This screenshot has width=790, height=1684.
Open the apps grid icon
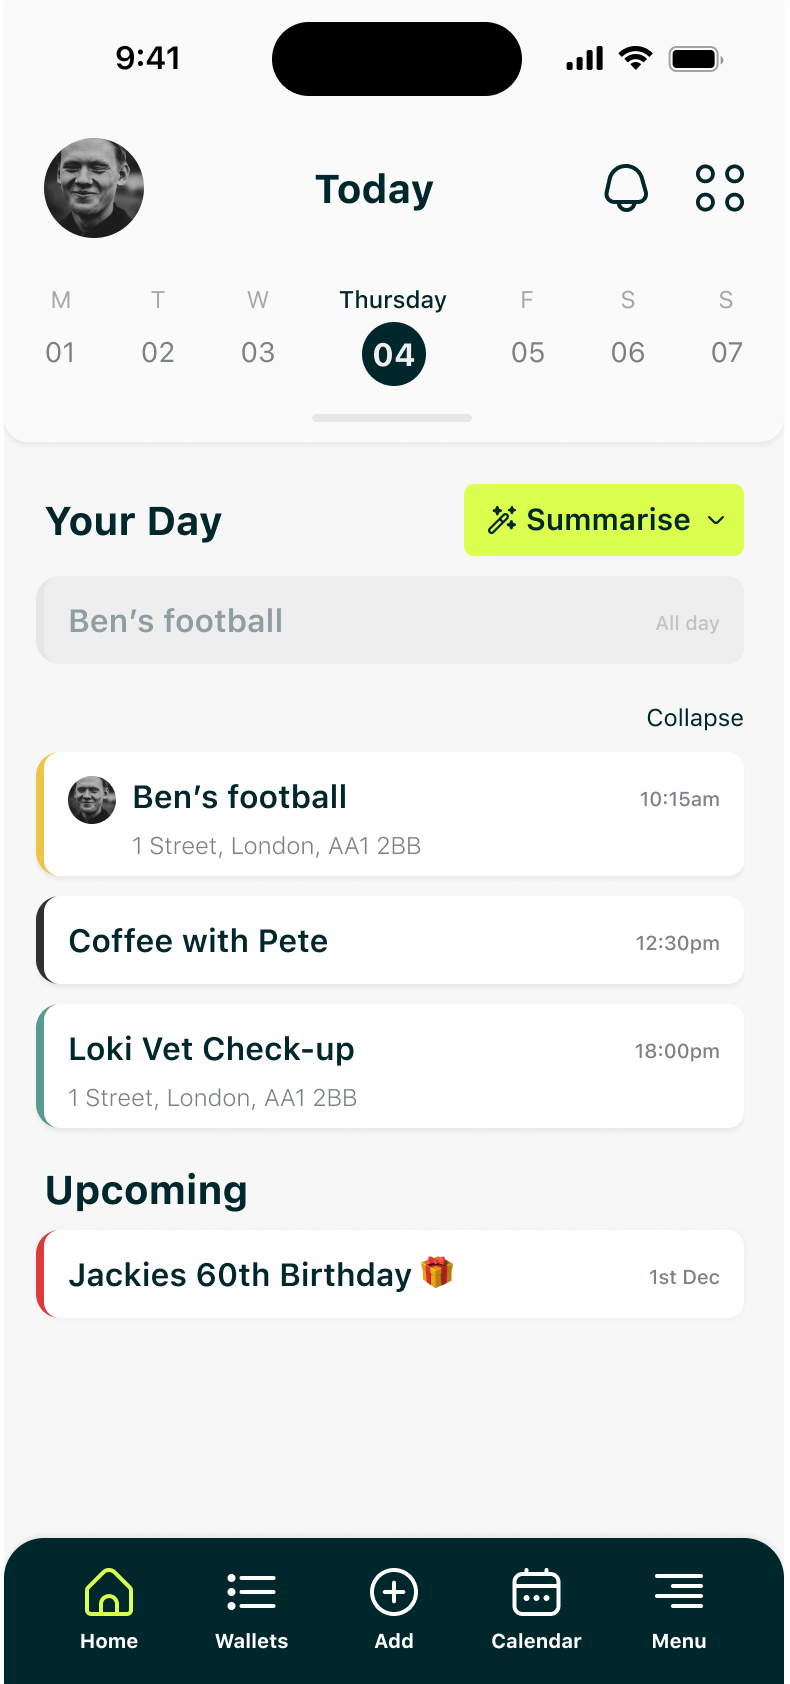(718, 188)
